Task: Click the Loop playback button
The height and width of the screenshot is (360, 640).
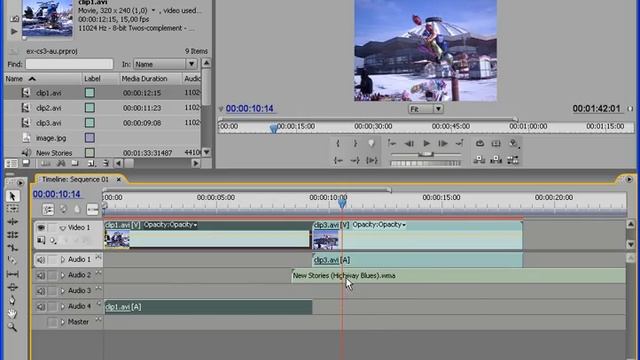Action: [480, 143]
